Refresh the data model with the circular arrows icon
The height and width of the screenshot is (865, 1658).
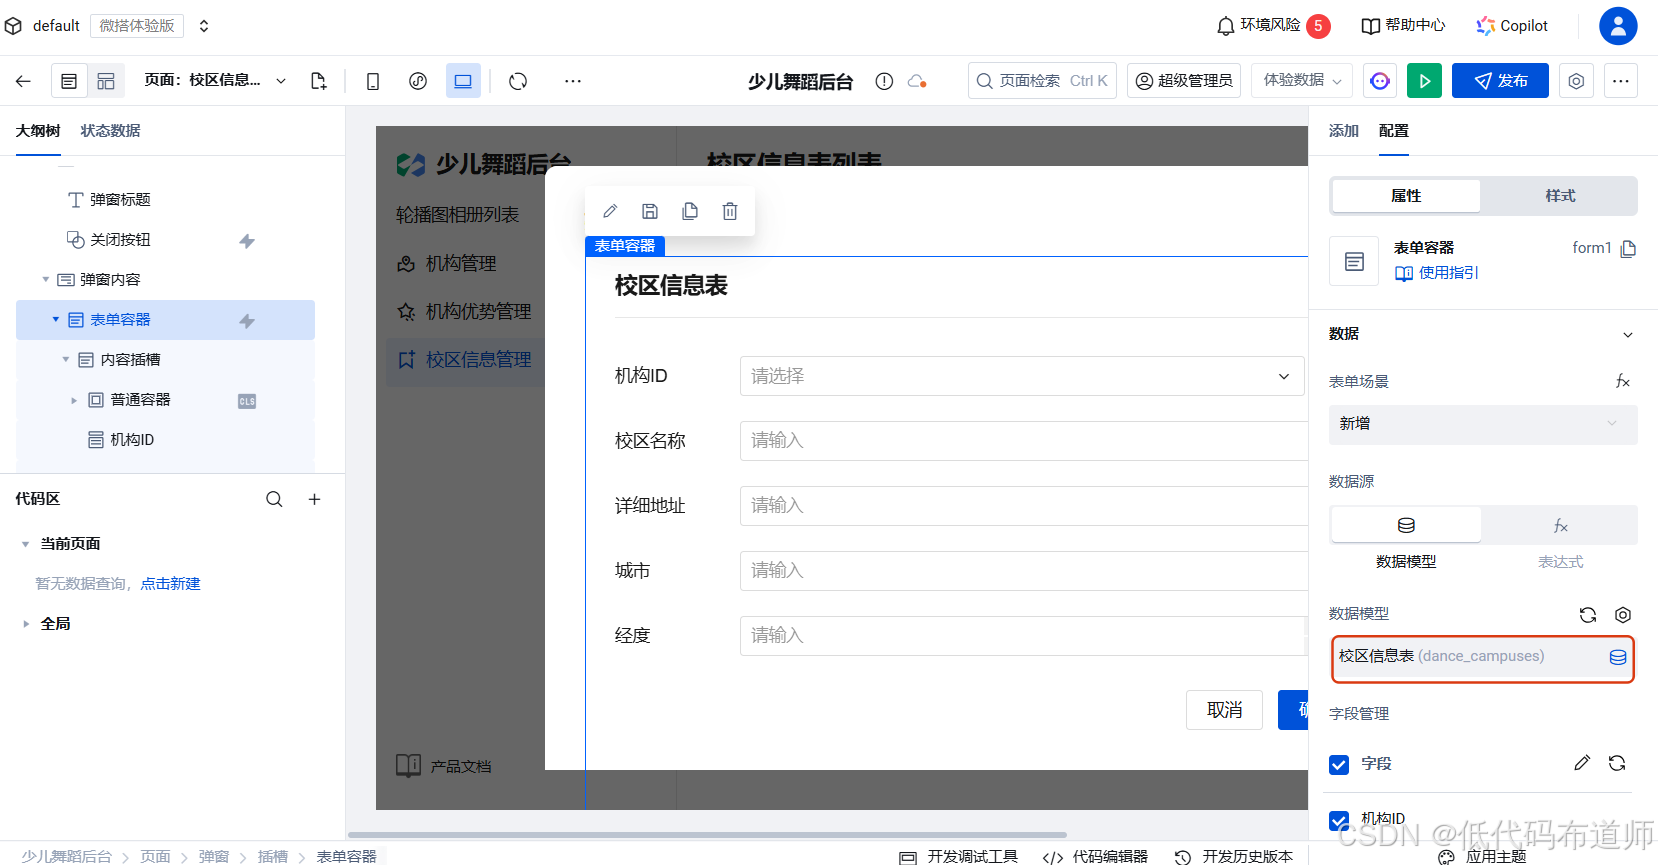[1588, 615]
